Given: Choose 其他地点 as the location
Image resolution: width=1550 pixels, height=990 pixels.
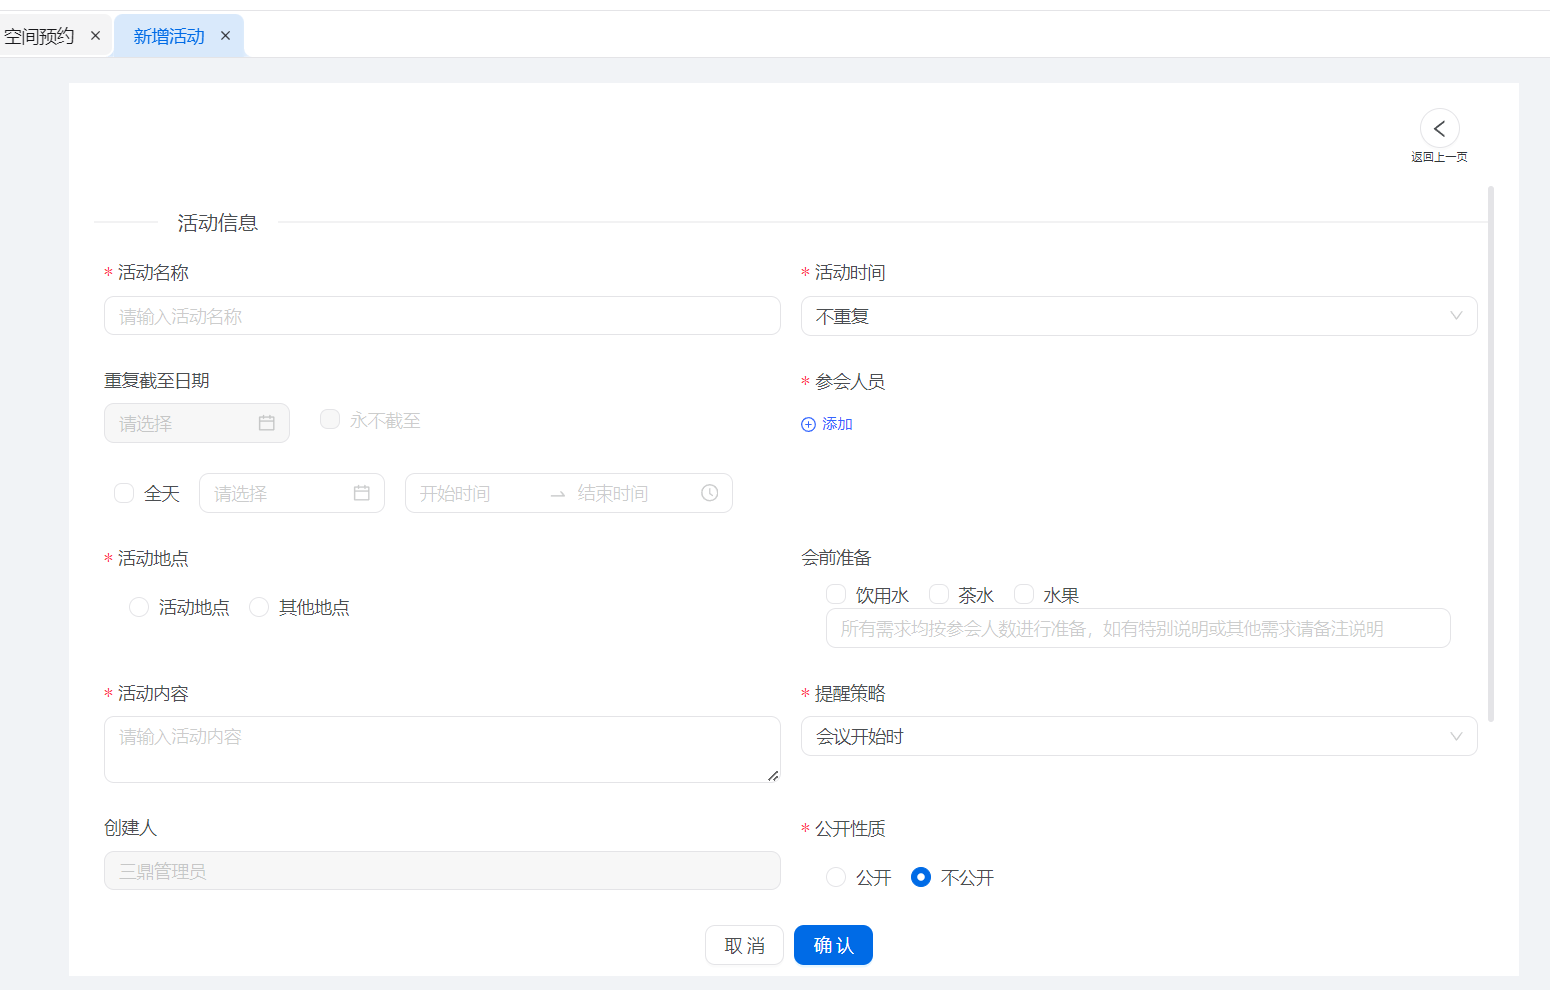Looking at the screenshot, I should (259, 607).
